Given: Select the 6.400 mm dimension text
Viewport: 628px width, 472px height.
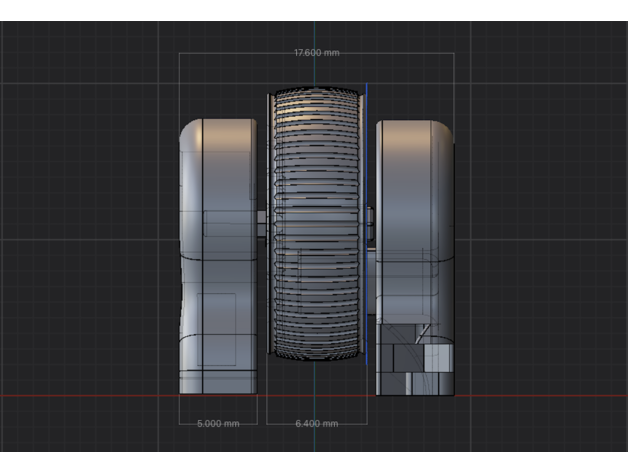Looking at the screenshot, I should [317, 424].
